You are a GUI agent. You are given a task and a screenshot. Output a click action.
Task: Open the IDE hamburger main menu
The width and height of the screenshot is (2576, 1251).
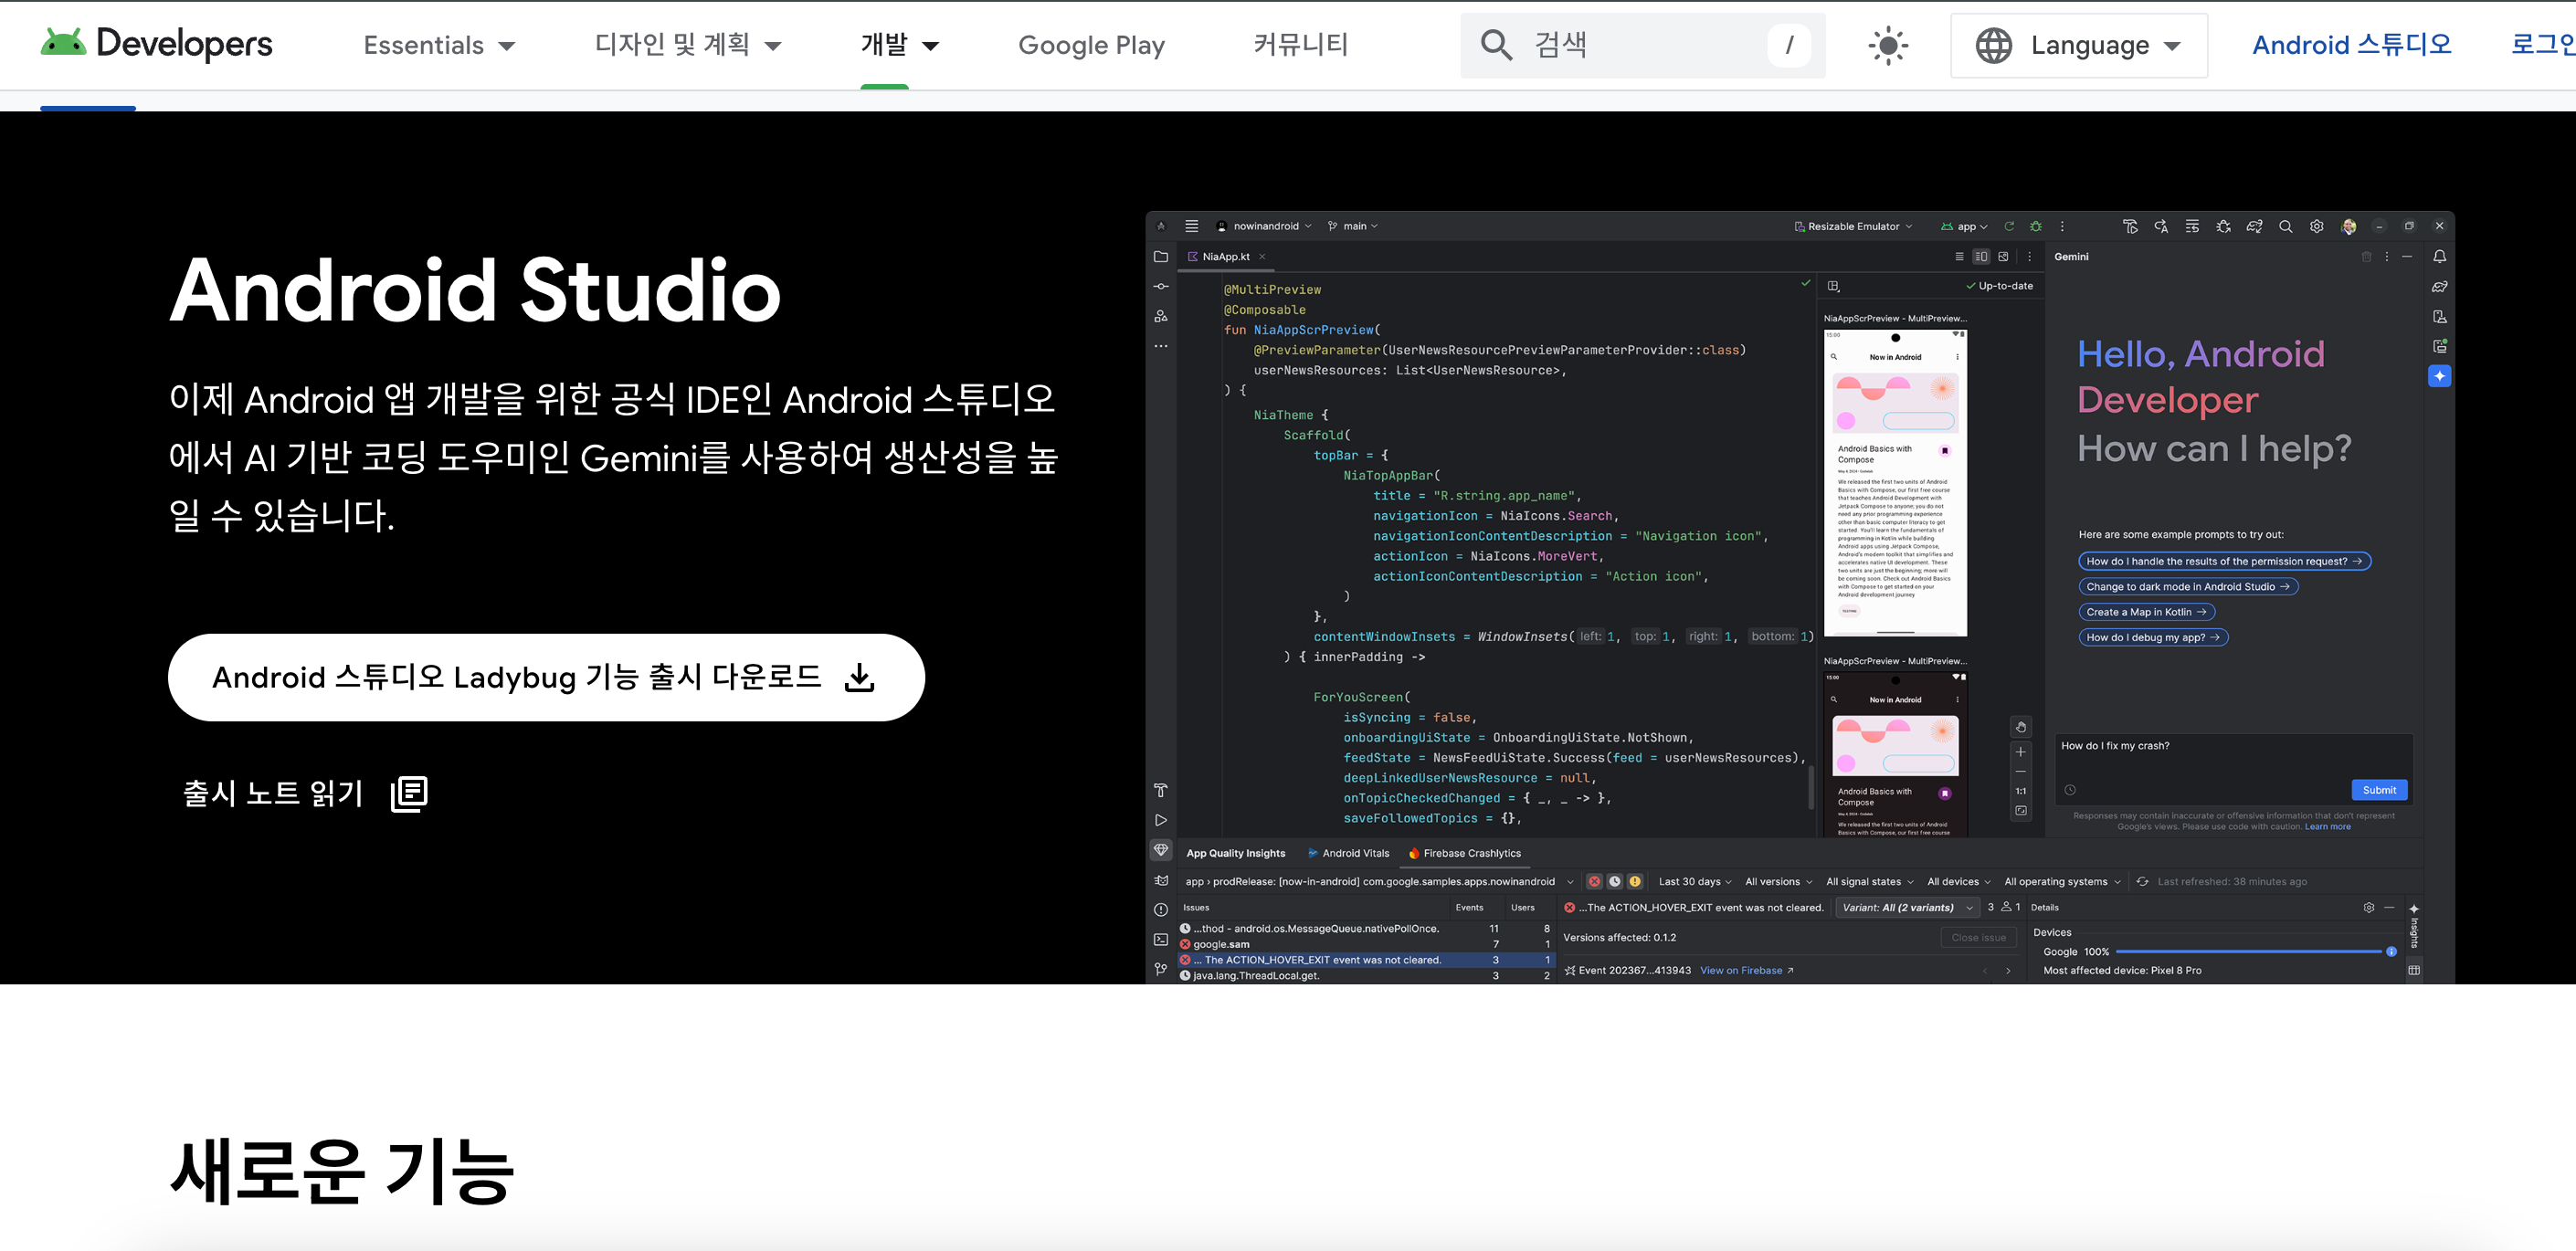1191,226
